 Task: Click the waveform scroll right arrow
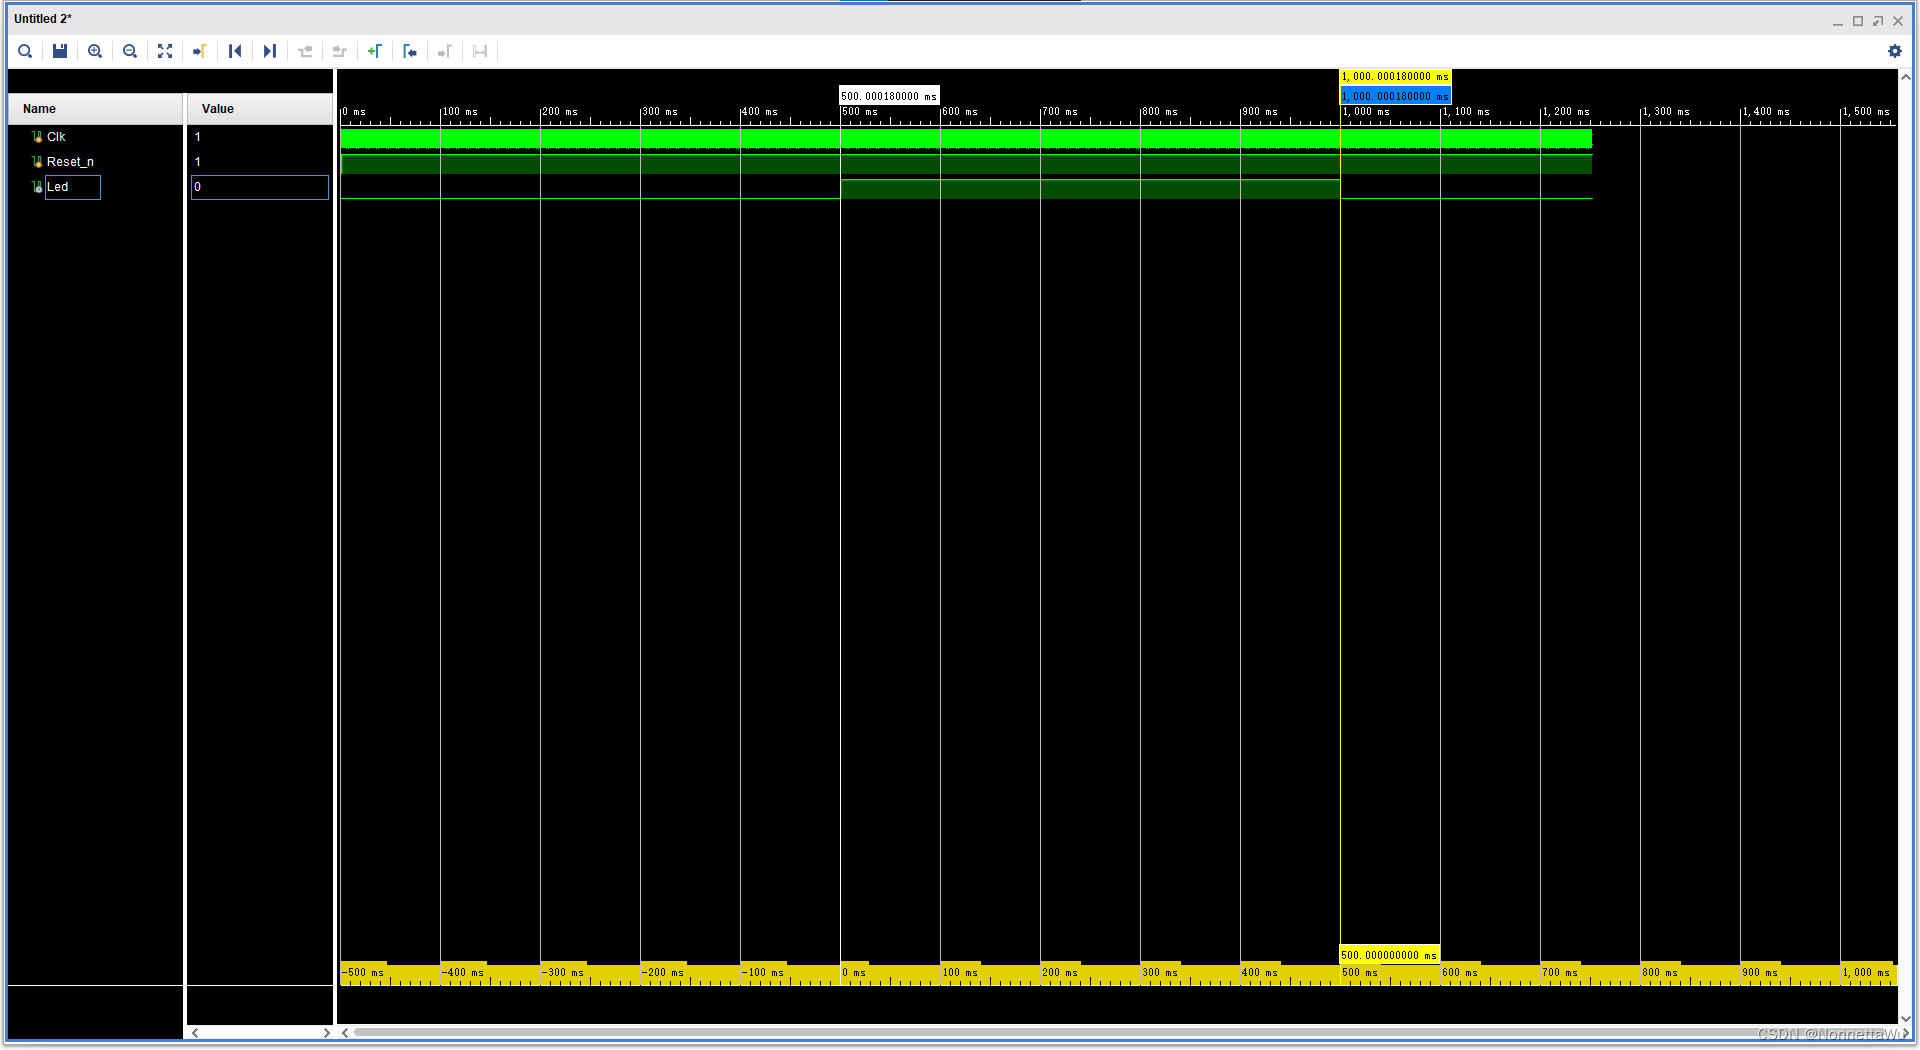coord(1905,1033)
